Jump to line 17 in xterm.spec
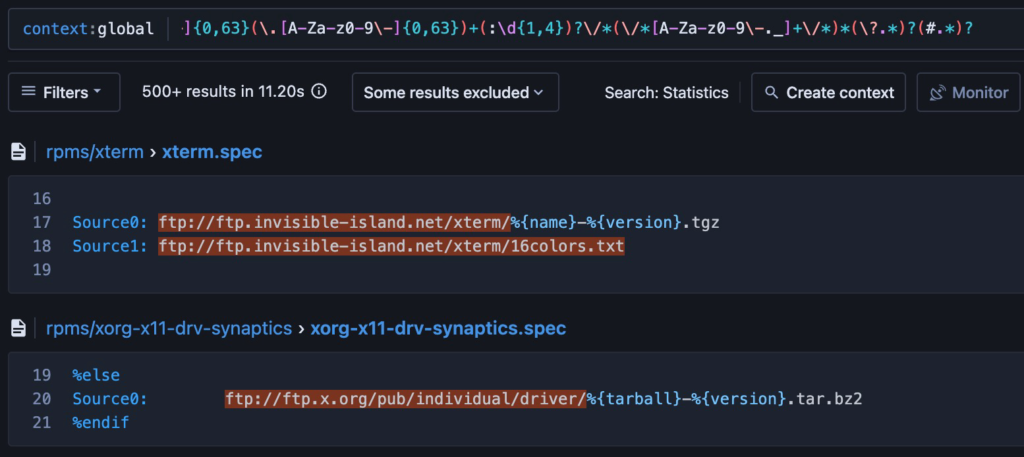1024x457 pixels. click(x=41, y=222)
